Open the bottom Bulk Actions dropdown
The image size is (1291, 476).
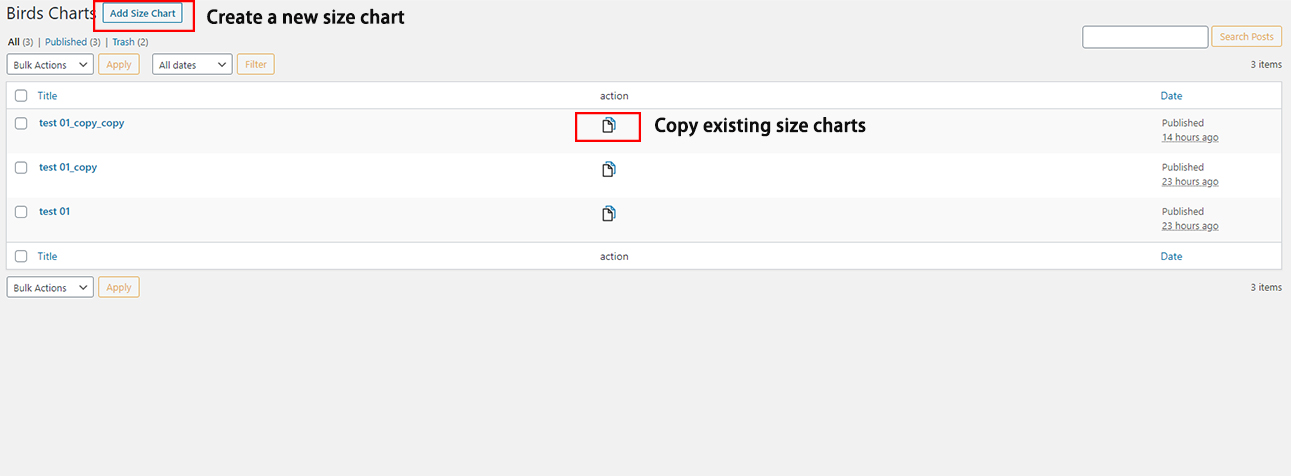point(50,288)
